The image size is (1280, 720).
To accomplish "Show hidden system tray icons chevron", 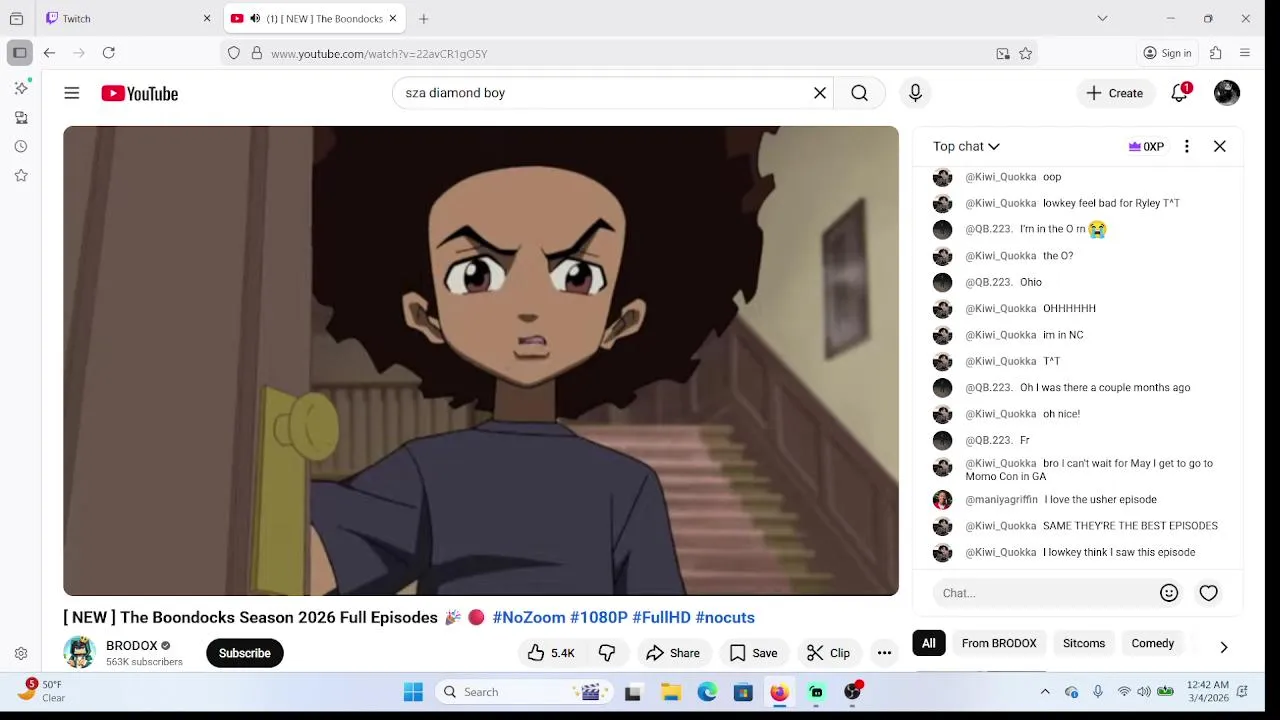I will point(1045,692).
